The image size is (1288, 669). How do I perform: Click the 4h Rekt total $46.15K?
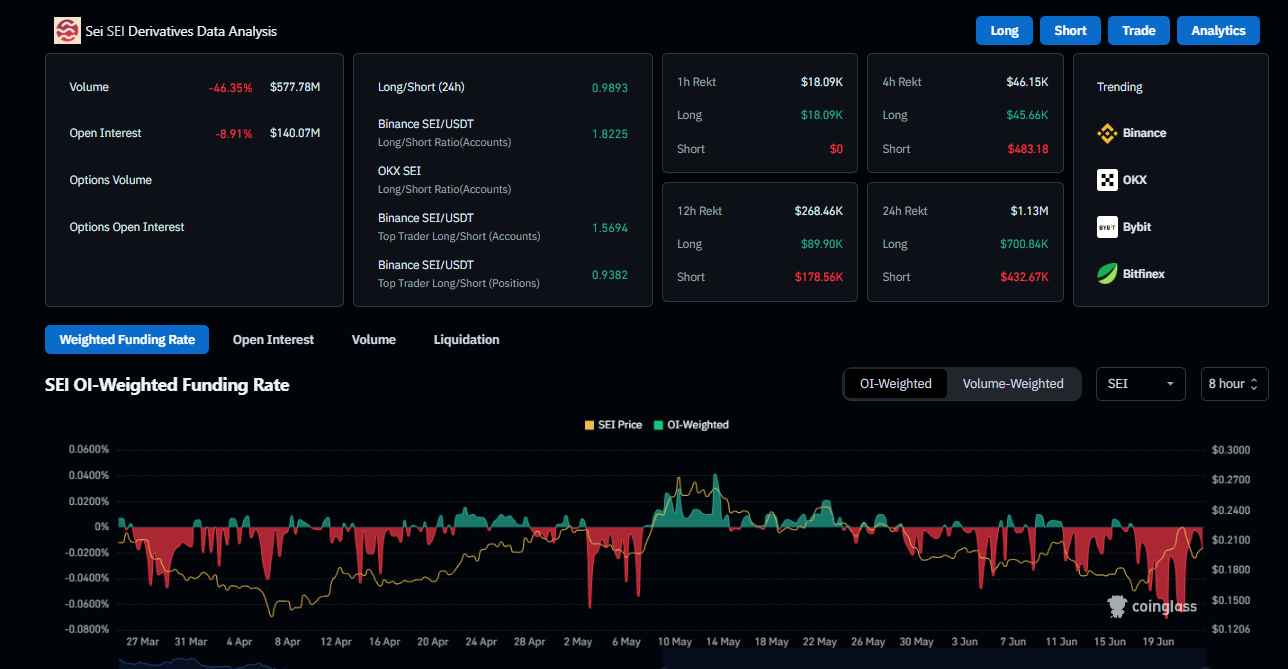coord(1027,82)
